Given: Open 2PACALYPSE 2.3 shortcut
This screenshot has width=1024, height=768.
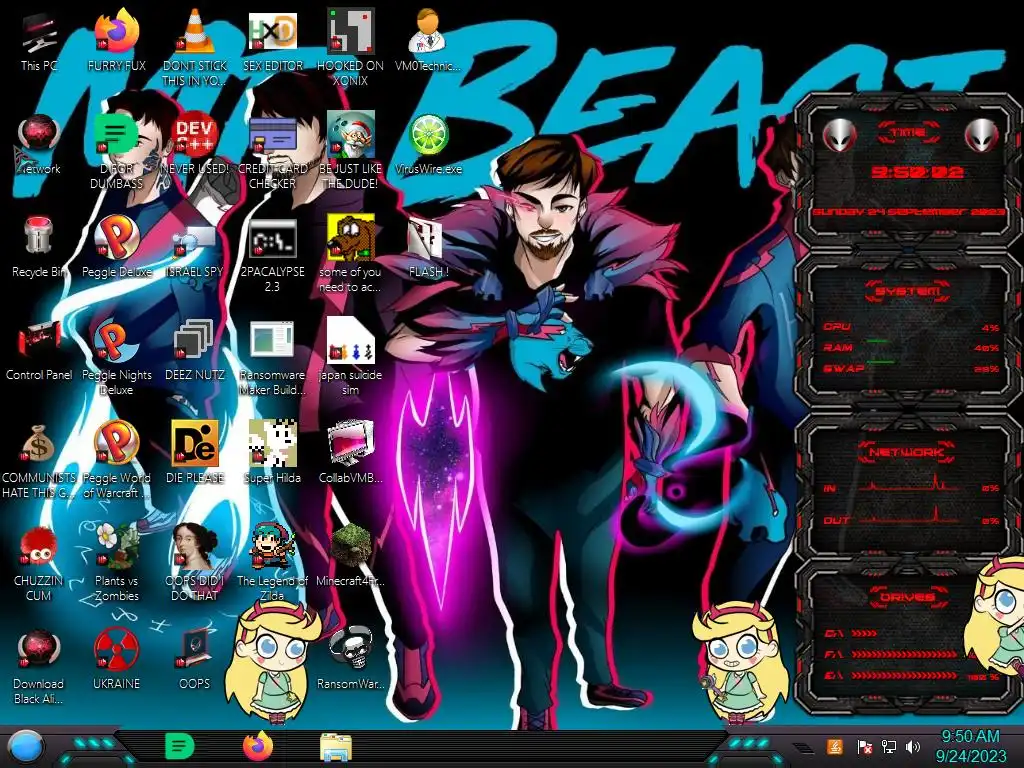Looking at the screenshot, I should (x=272, y=255).
